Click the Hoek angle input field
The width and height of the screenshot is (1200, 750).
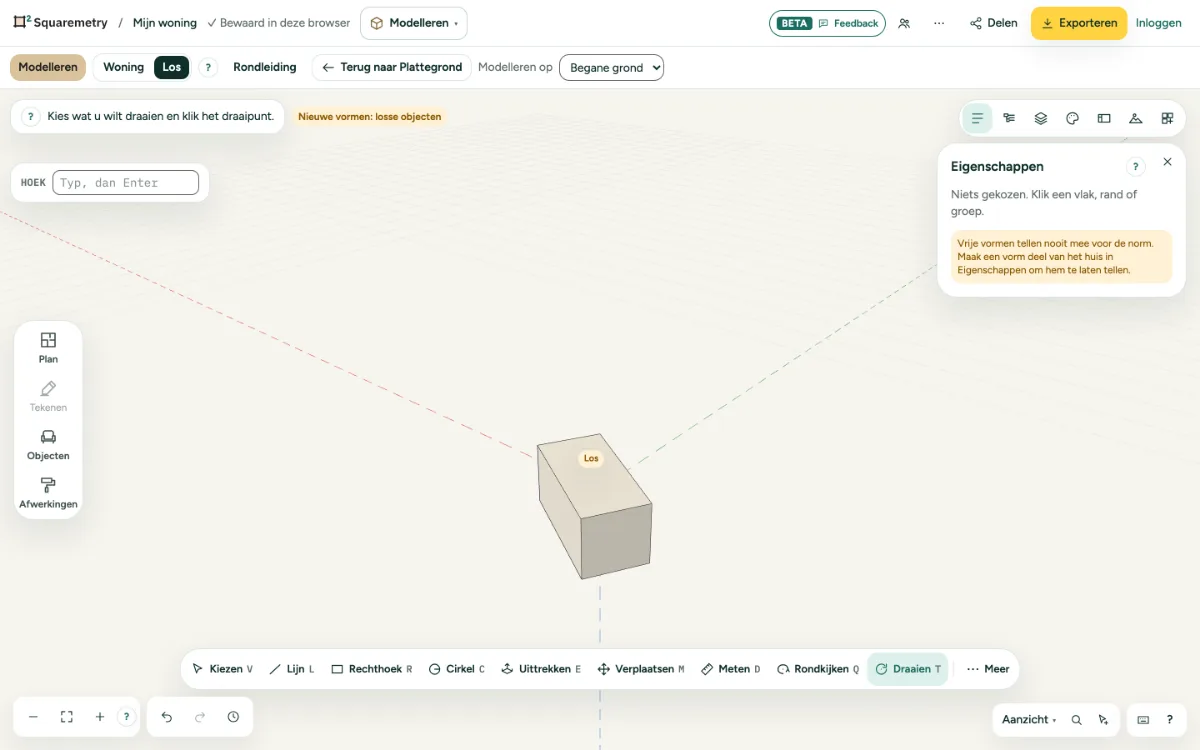126,183
